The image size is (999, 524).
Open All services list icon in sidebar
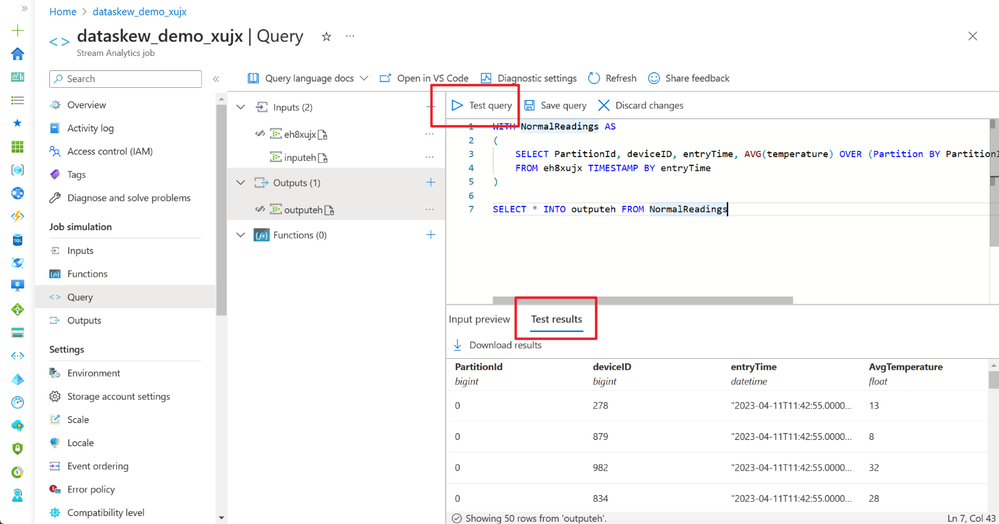click(x=18, y=100)
